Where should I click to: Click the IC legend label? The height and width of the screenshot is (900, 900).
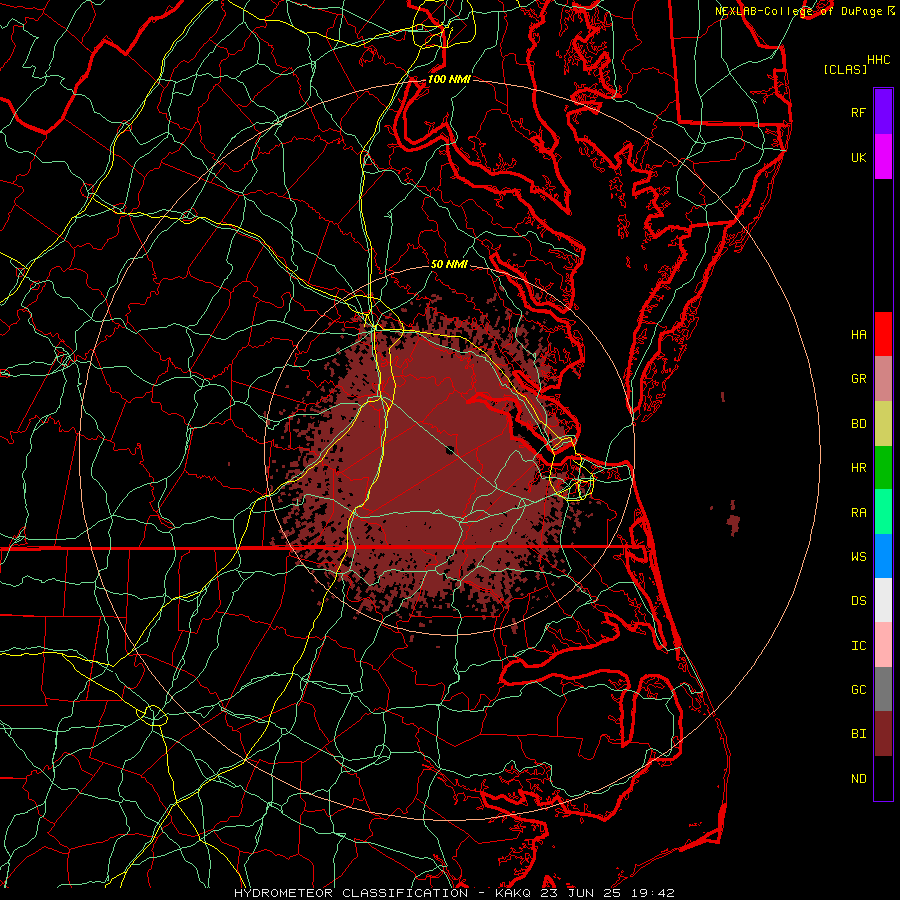pos(858,646)
